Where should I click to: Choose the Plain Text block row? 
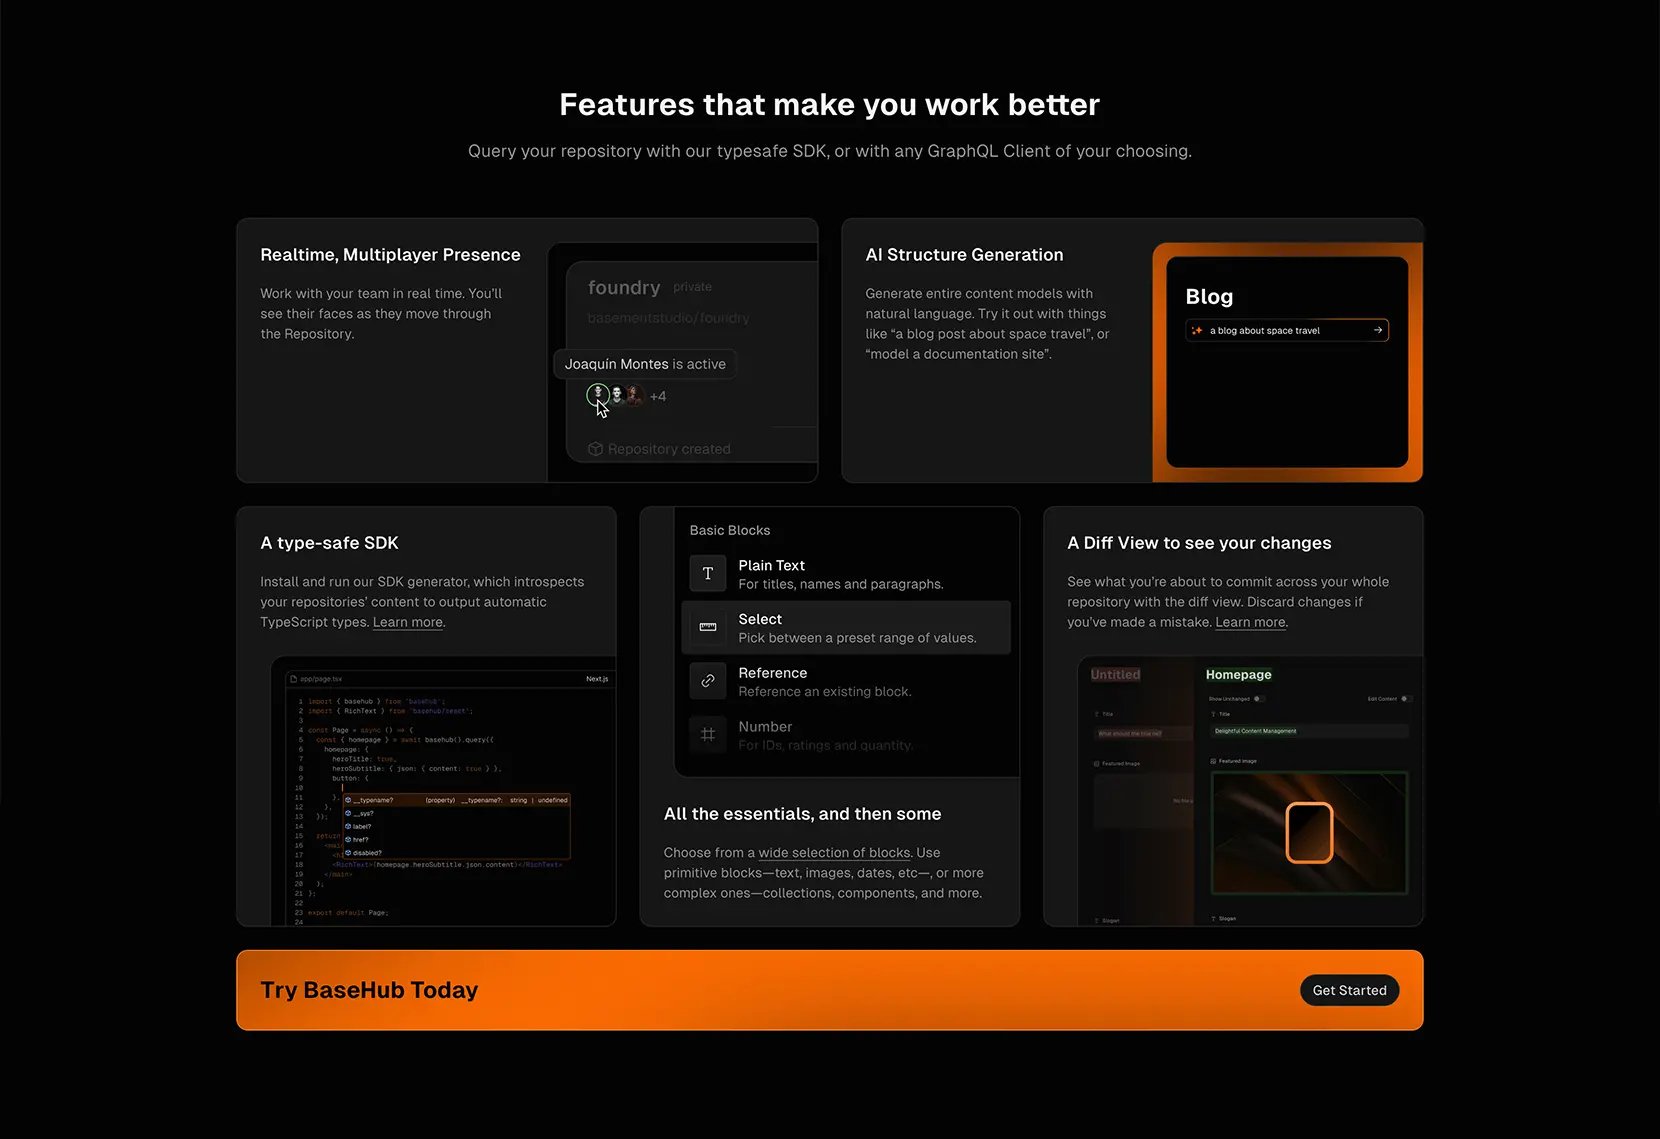(x=846, y=574)
